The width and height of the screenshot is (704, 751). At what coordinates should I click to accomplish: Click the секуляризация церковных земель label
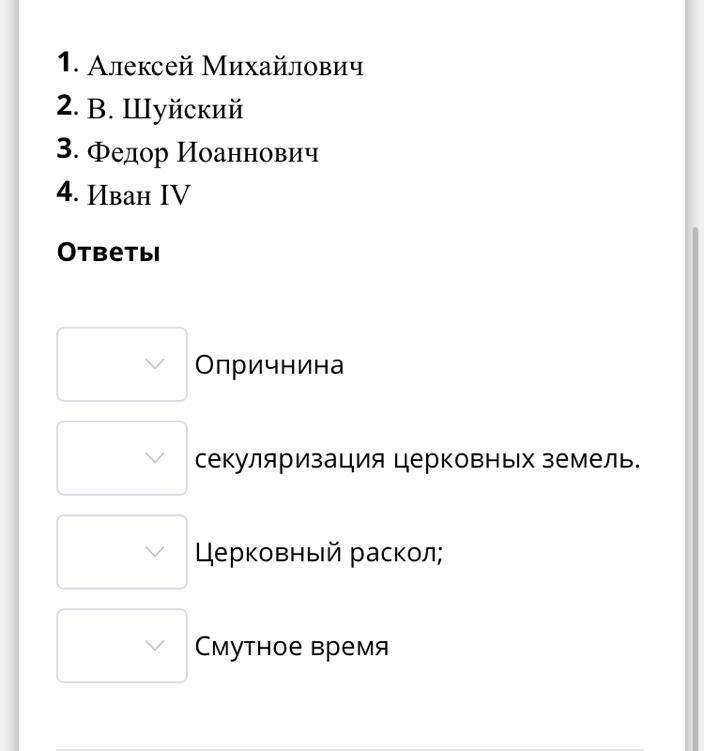(417, 459)
